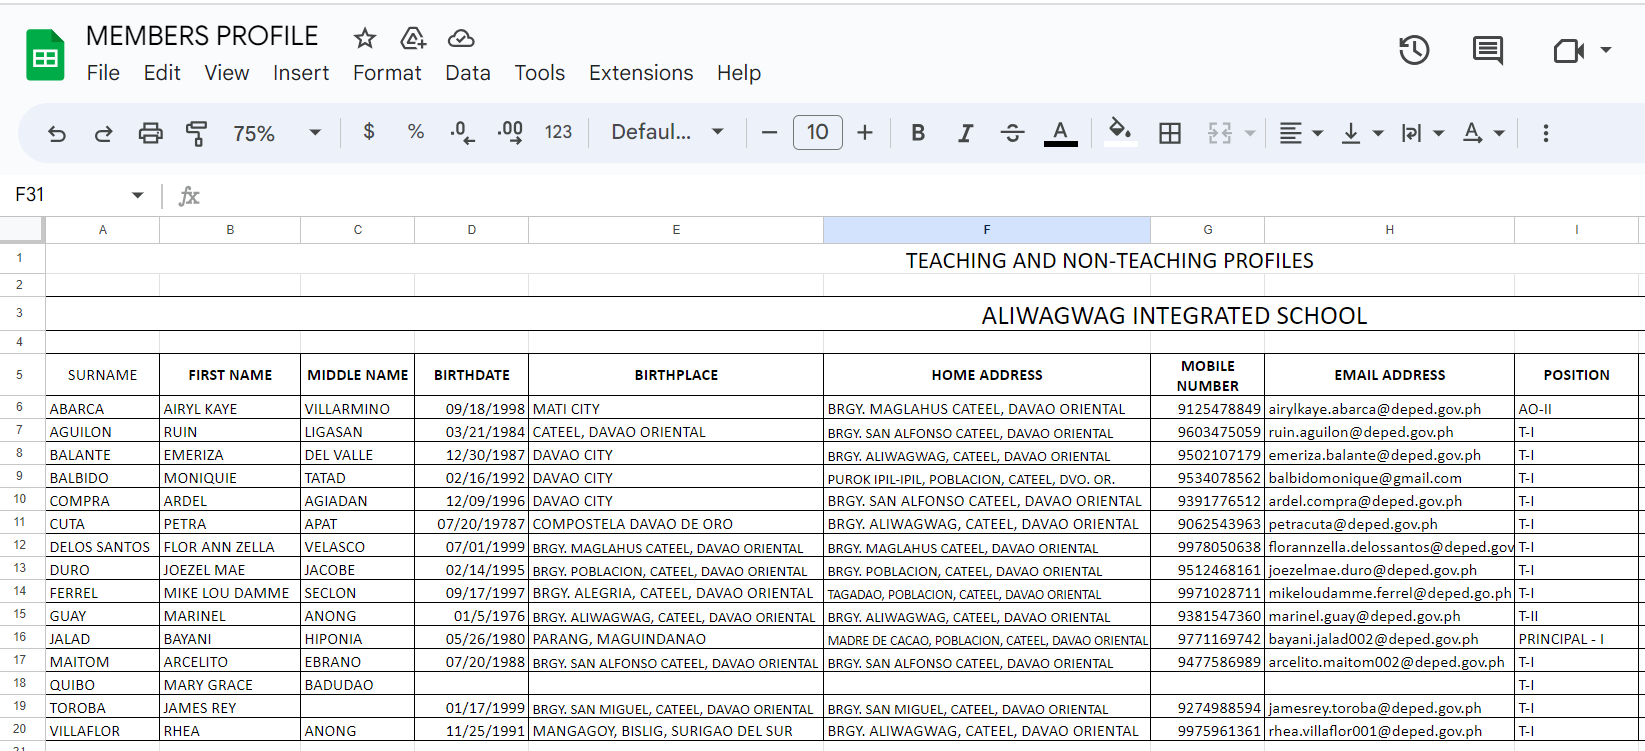Toggle italic formatting
Image resolution: width=1645 pixels, height=751 pixels.
(x=965, y=133)
